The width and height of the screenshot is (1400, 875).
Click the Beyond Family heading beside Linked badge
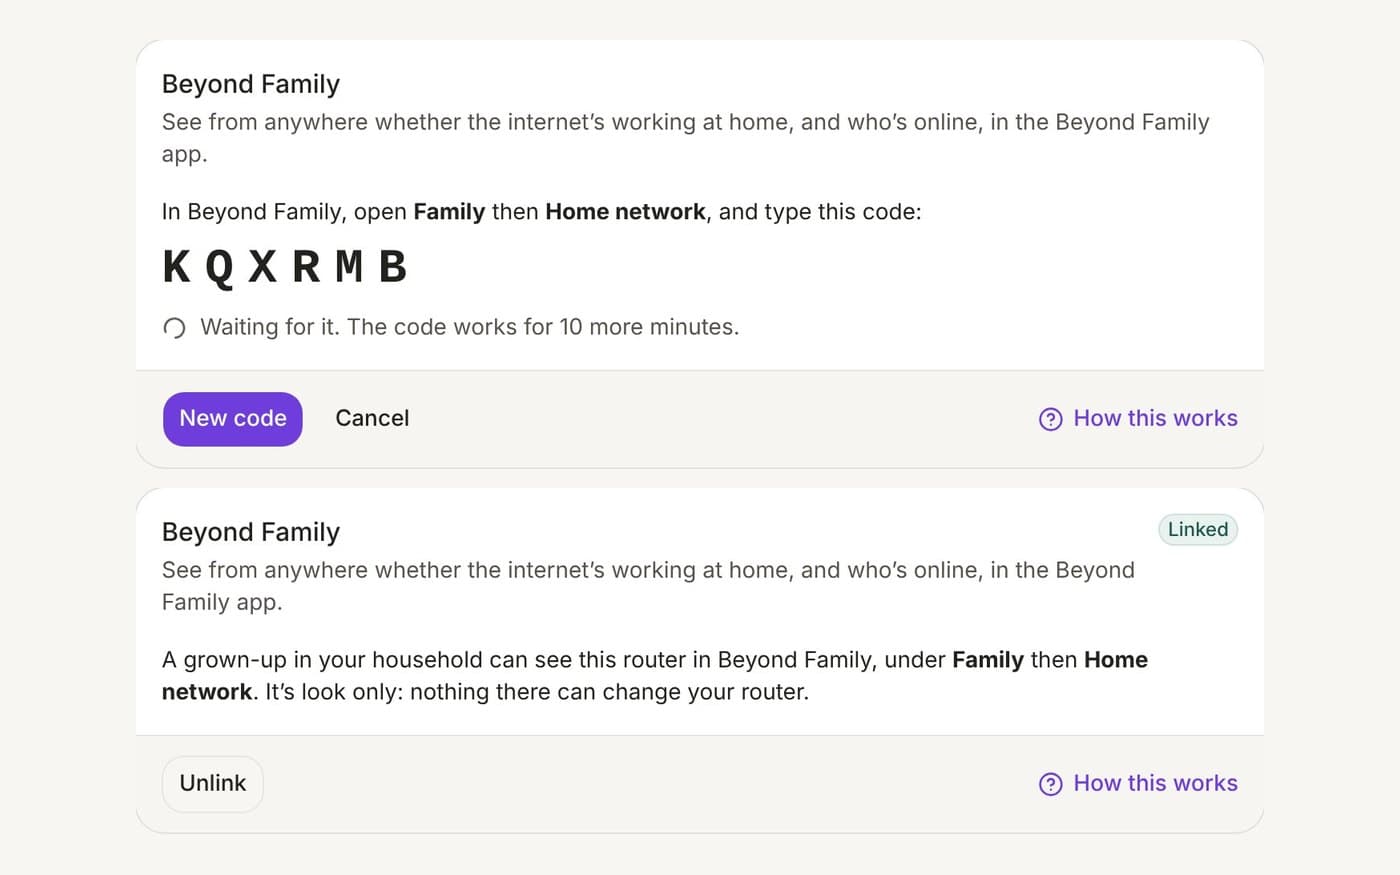(251, 532)
